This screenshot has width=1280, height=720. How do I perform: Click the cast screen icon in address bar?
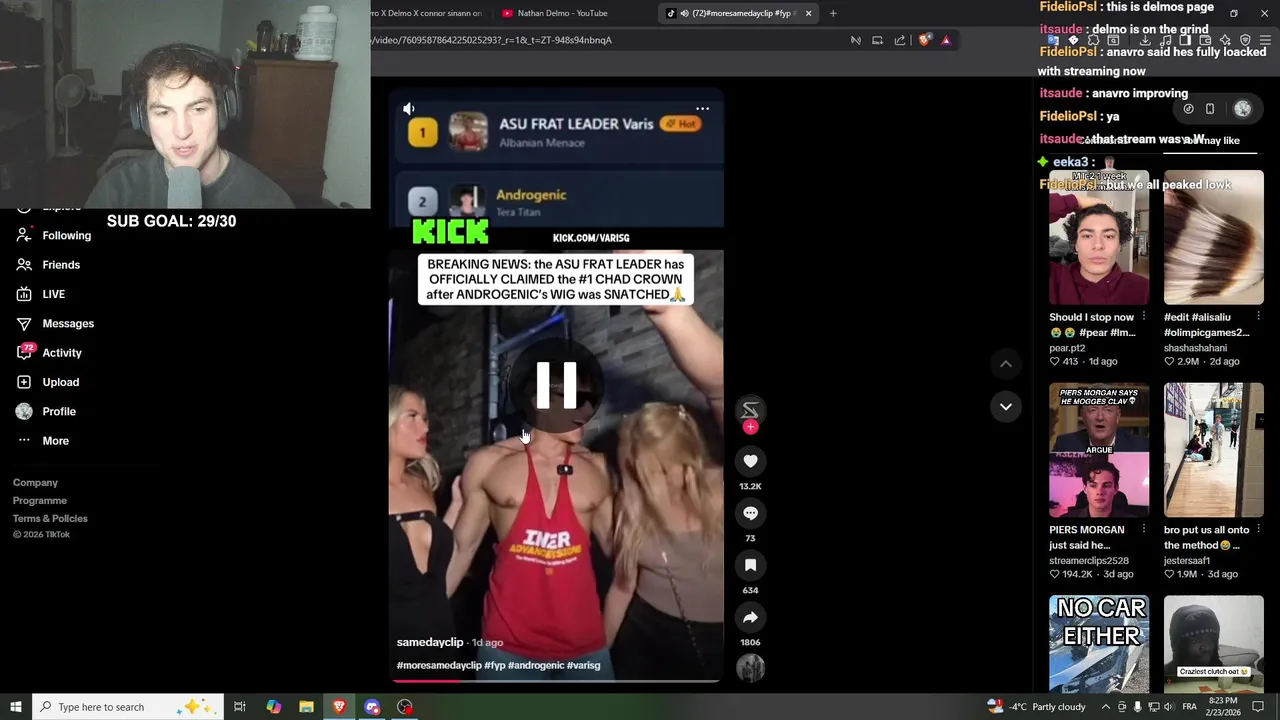click(877, 40)
